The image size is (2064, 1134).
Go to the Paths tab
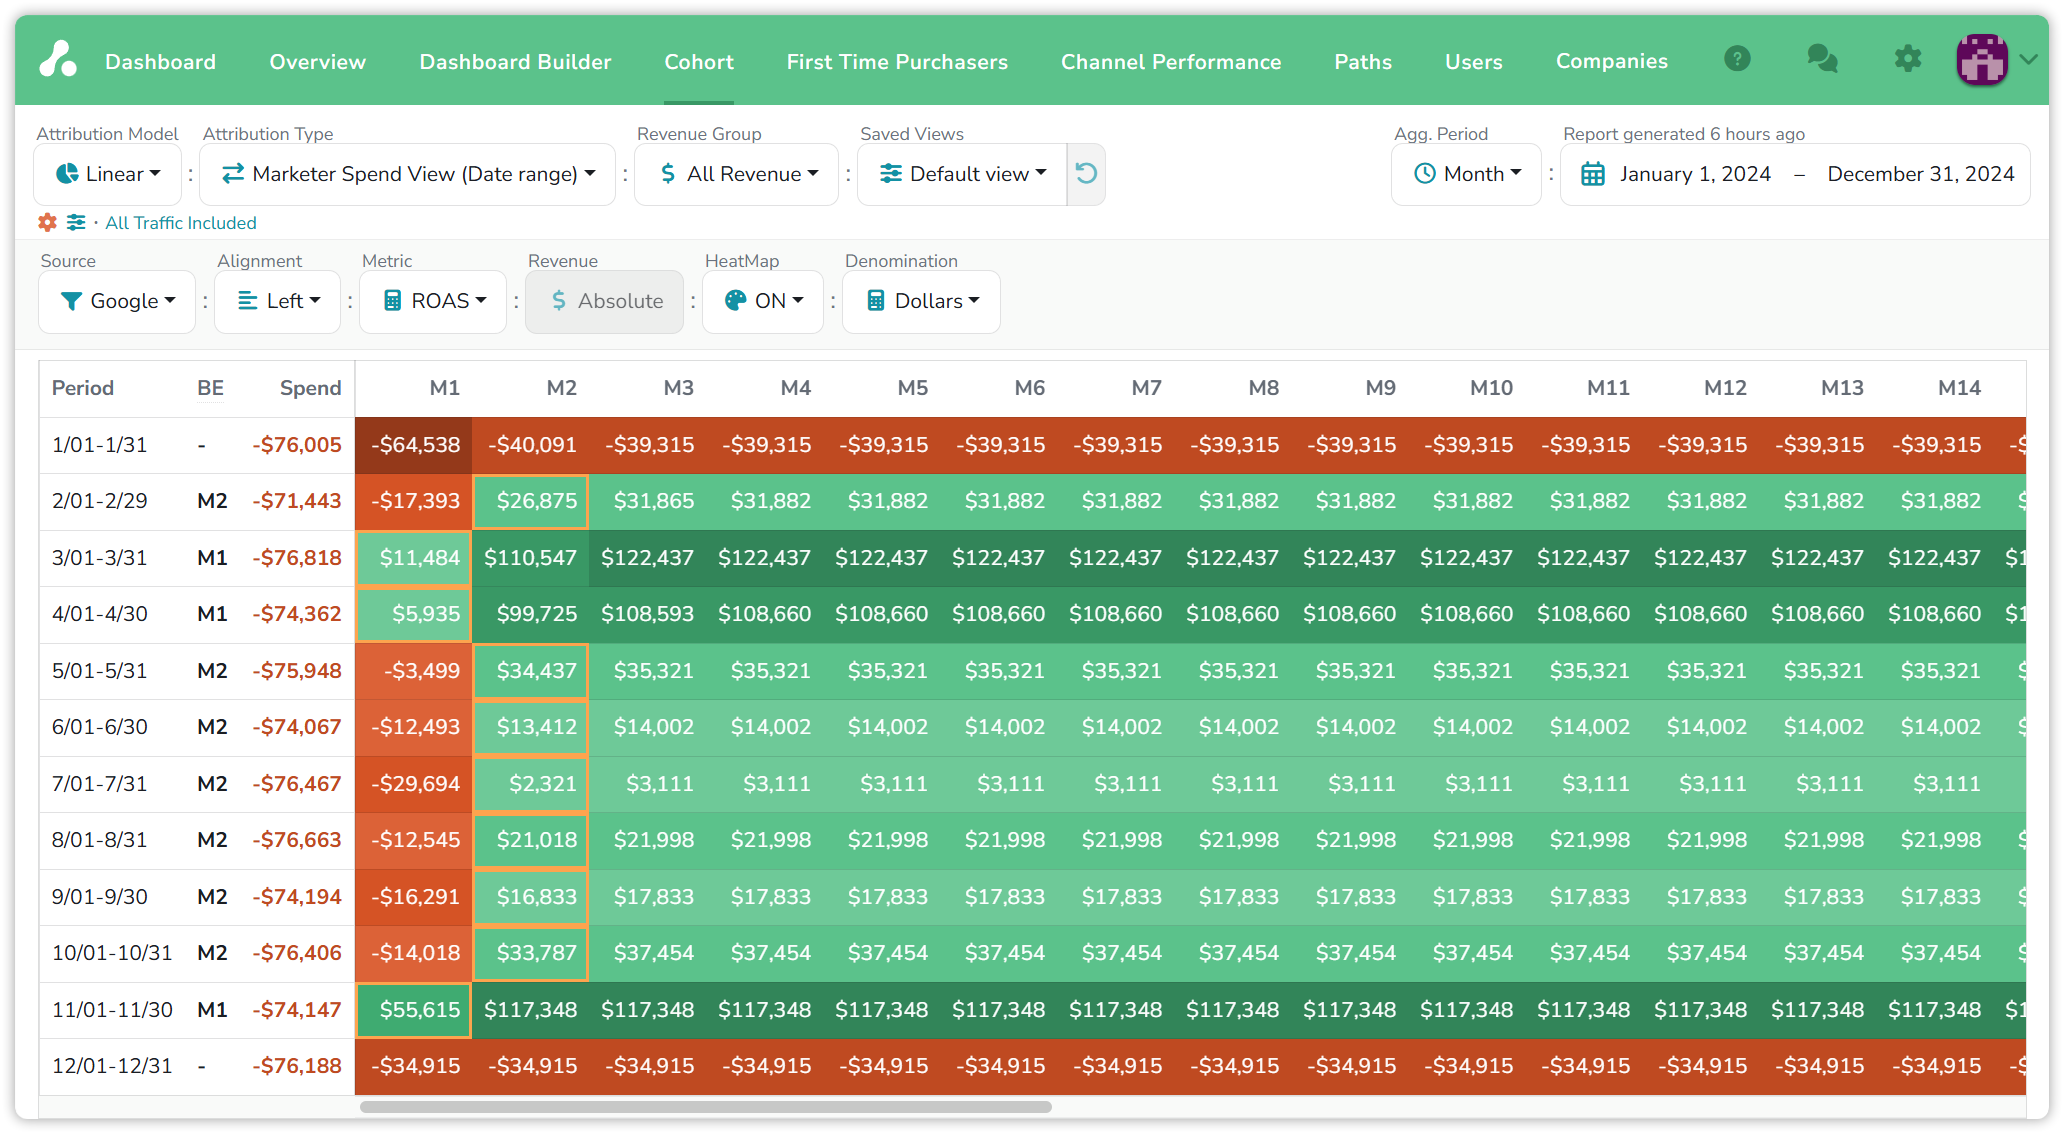tap(1363, 62)
